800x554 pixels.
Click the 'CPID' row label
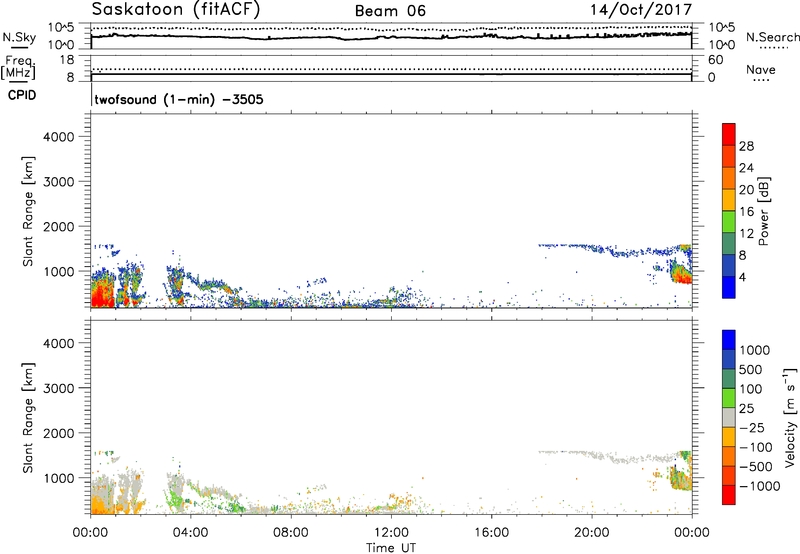tap(22, 95)
